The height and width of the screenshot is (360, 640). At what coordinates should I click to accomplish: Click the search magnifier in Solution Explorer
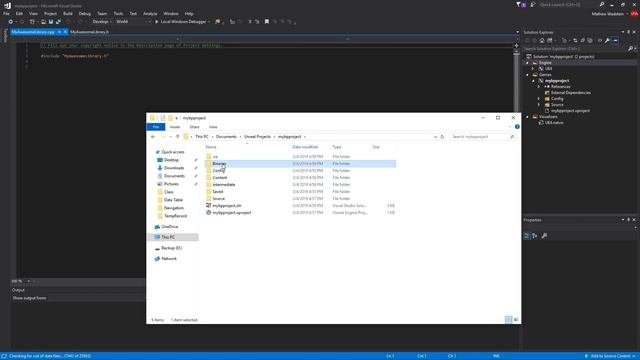(631, 49)
